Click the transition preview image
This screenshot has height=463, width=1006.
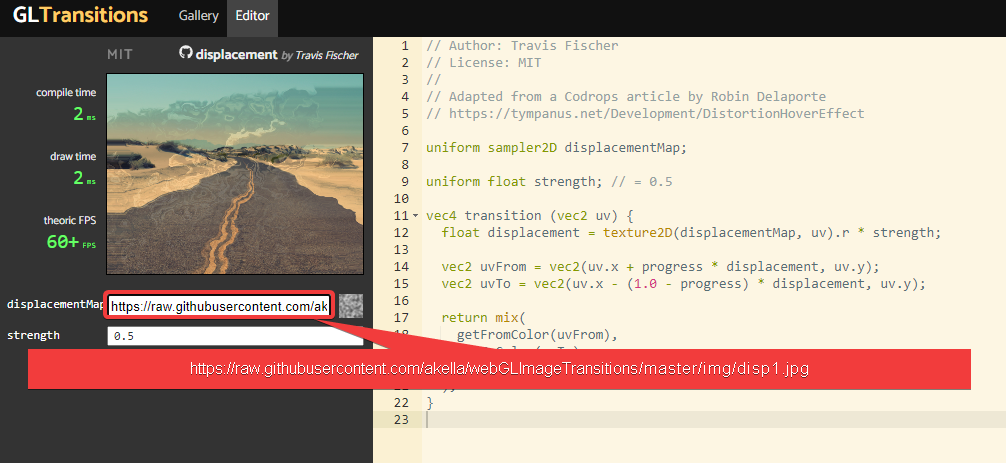pyautogui.click(x=235, y=174)
